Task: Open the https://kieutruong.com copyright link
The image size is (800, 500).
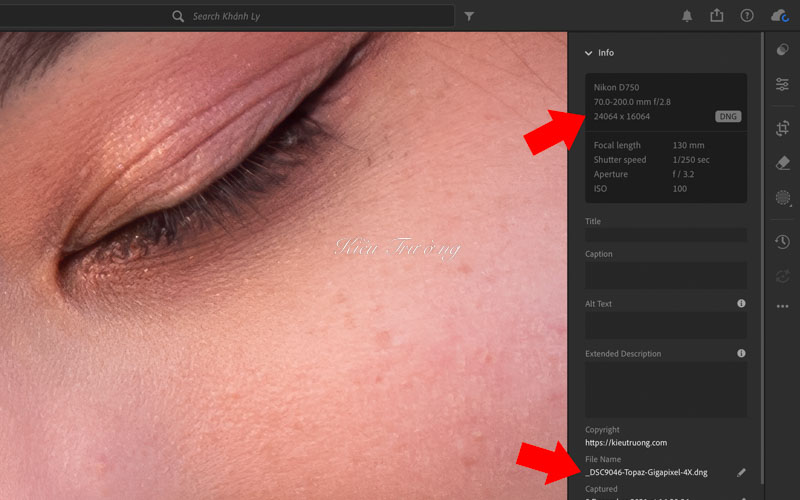Action: pyautogui.click(x=626, y=443)
